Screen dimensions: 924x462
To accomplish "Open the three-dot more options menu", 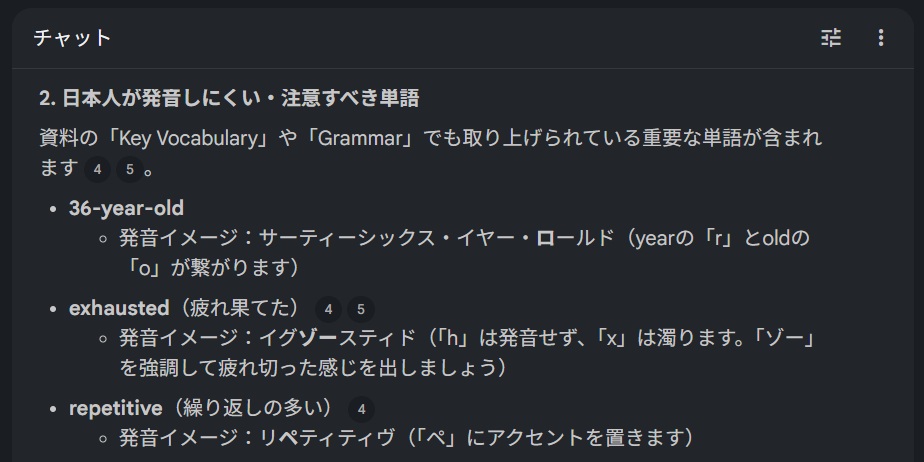I will pos(881,38).
